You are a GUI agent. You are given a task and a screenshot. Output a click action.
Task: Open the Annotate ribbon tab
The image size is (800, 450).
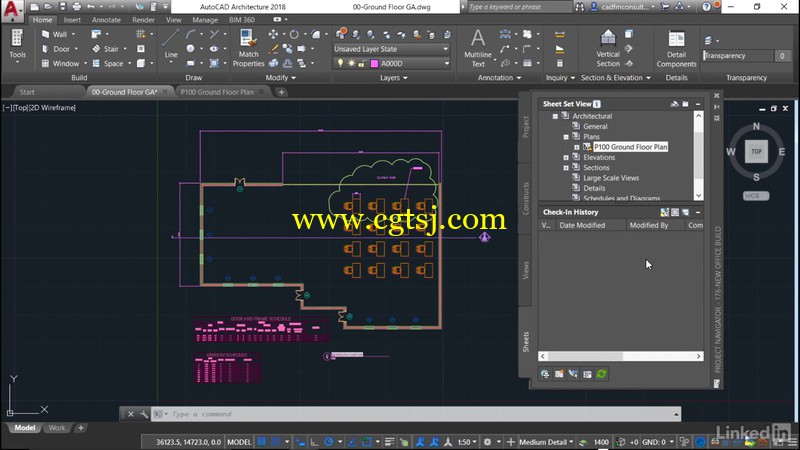click(x=106, y=20)
